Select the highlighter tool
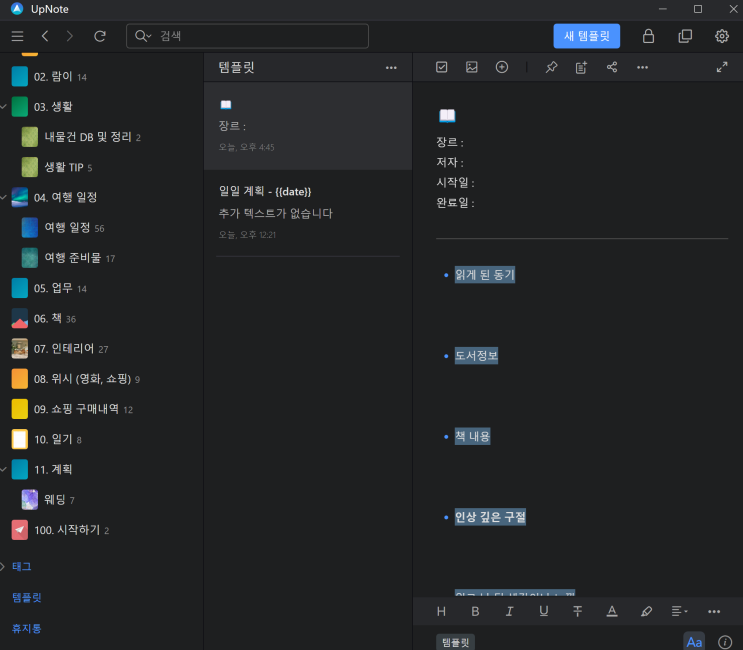This screenshot has width=743, height=650. (646, 611)
